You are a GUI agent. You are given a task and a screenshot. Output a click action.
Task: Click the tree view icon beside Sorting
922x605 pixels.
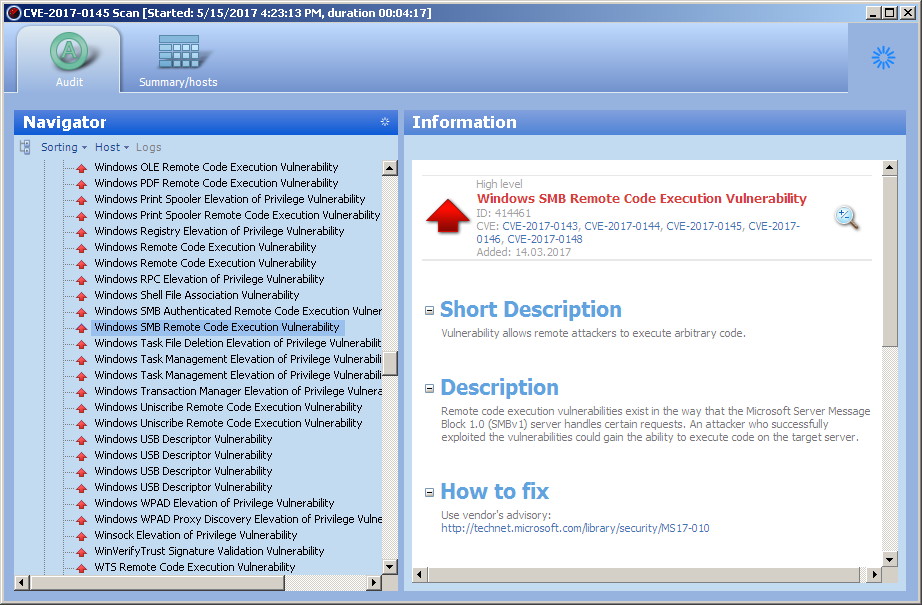[25, 147]
